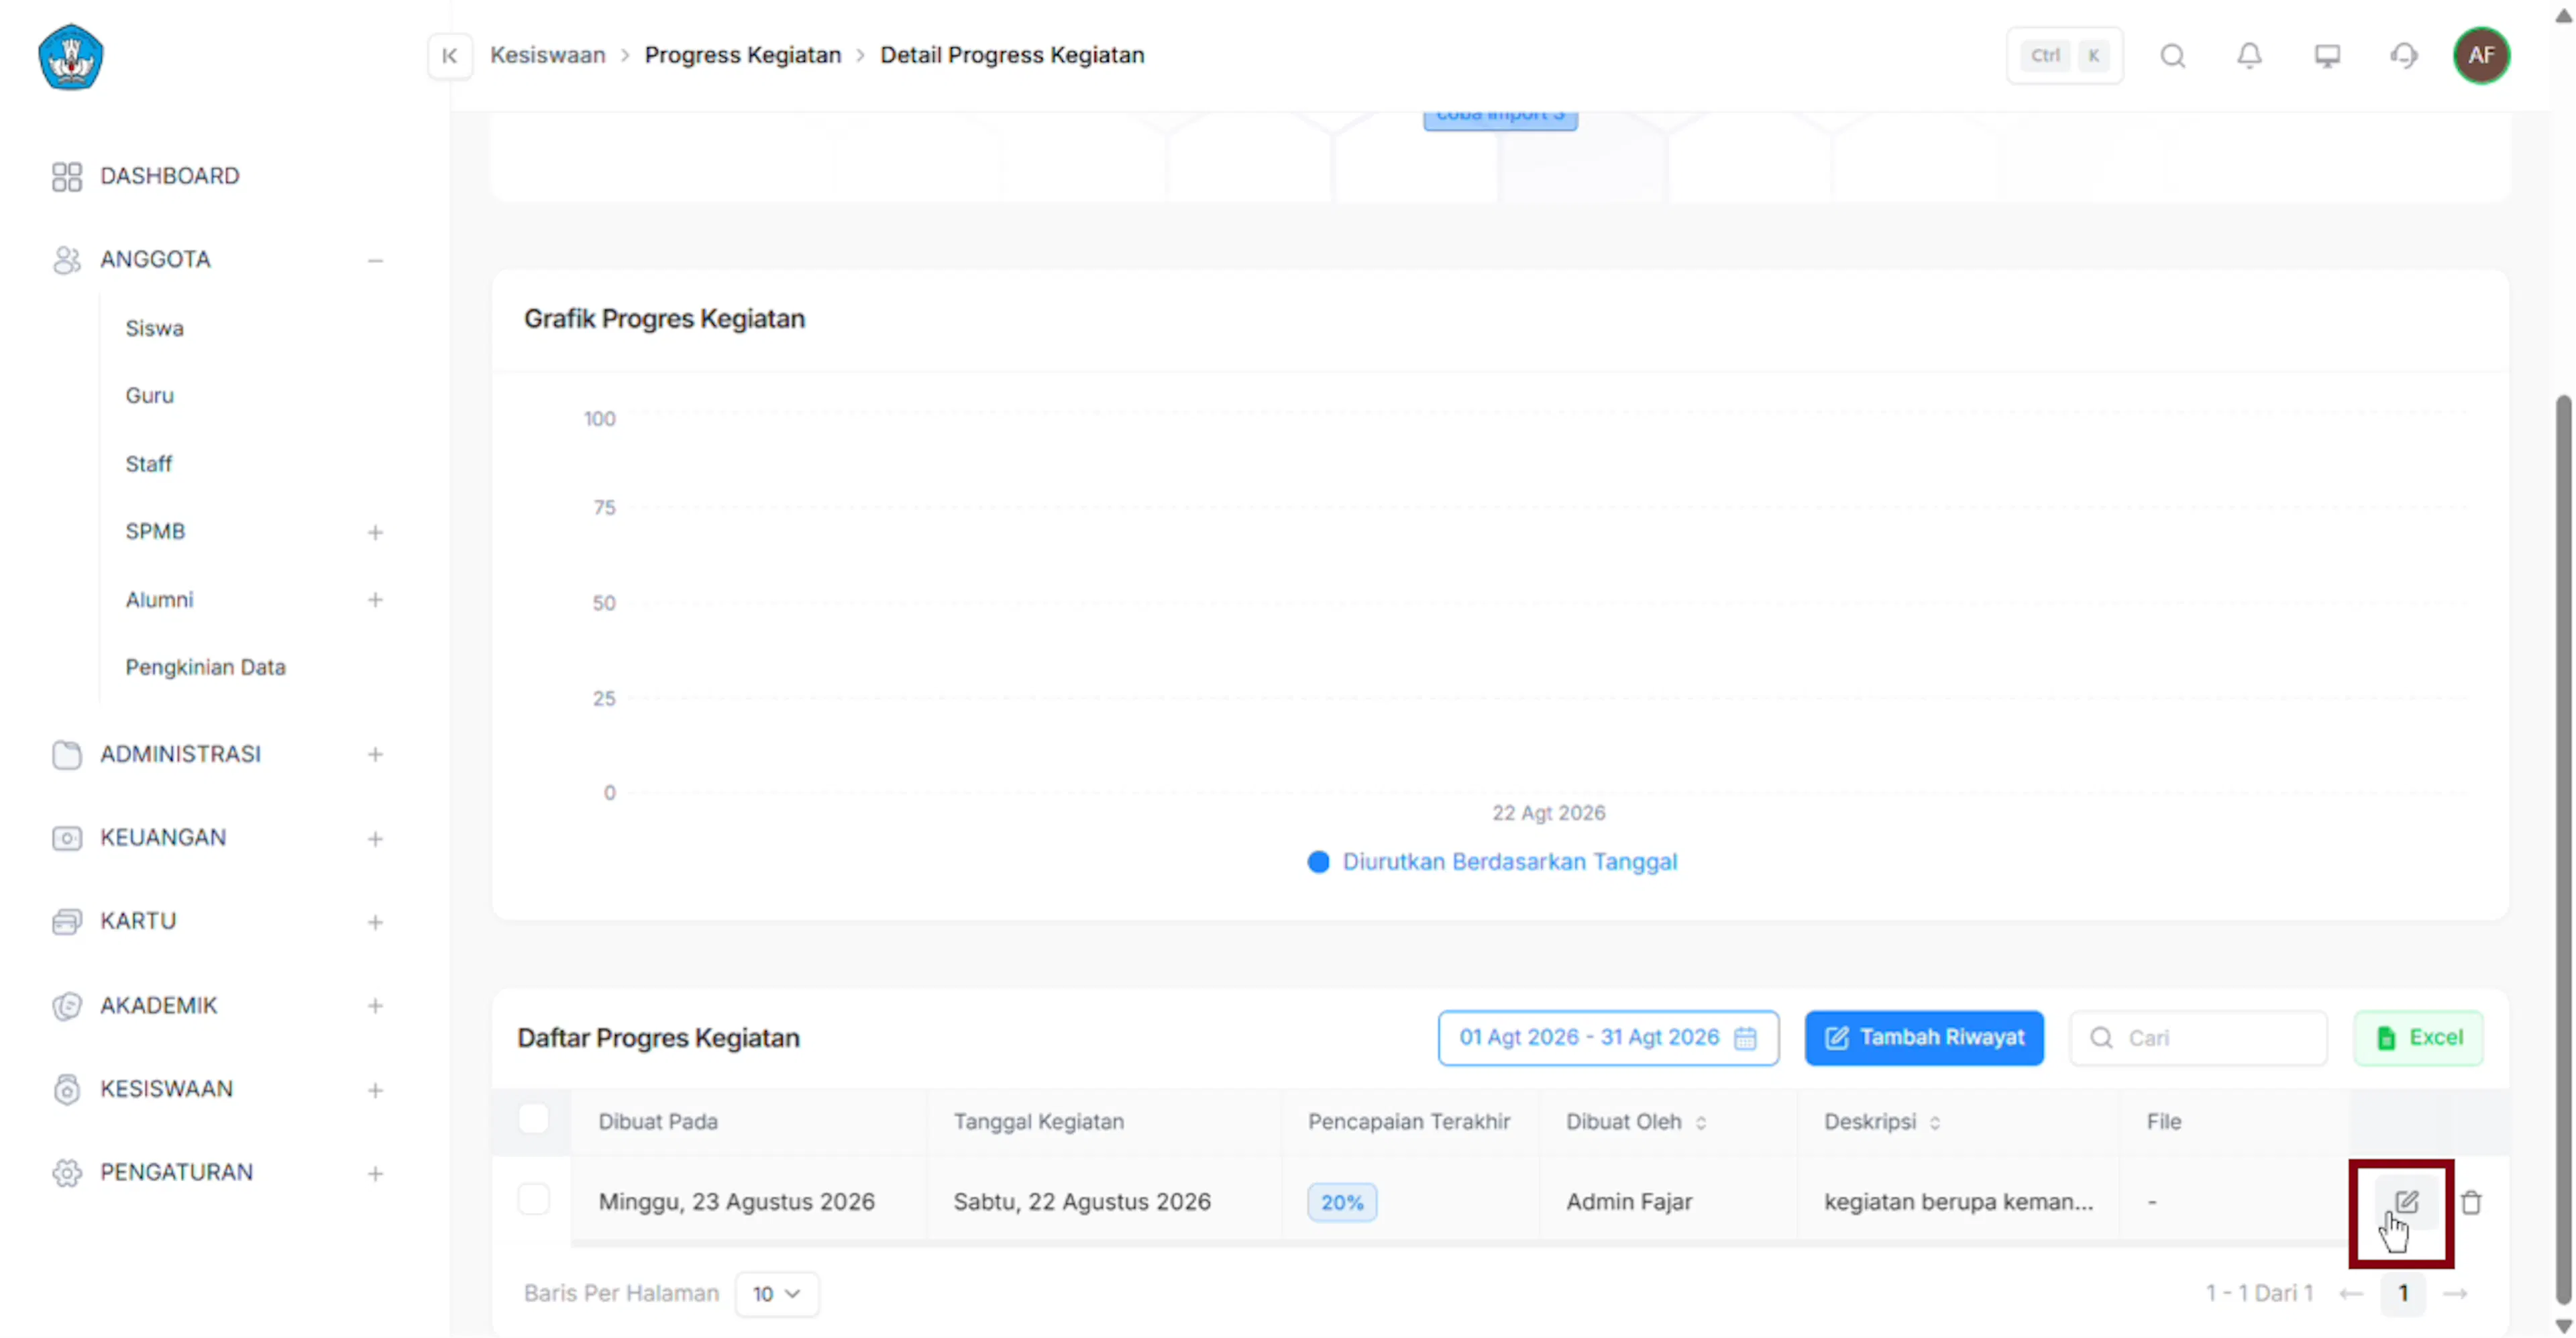
Task: Sort by the Dibuat Oleh column arrows
Action: [x=1701, y=1123]
